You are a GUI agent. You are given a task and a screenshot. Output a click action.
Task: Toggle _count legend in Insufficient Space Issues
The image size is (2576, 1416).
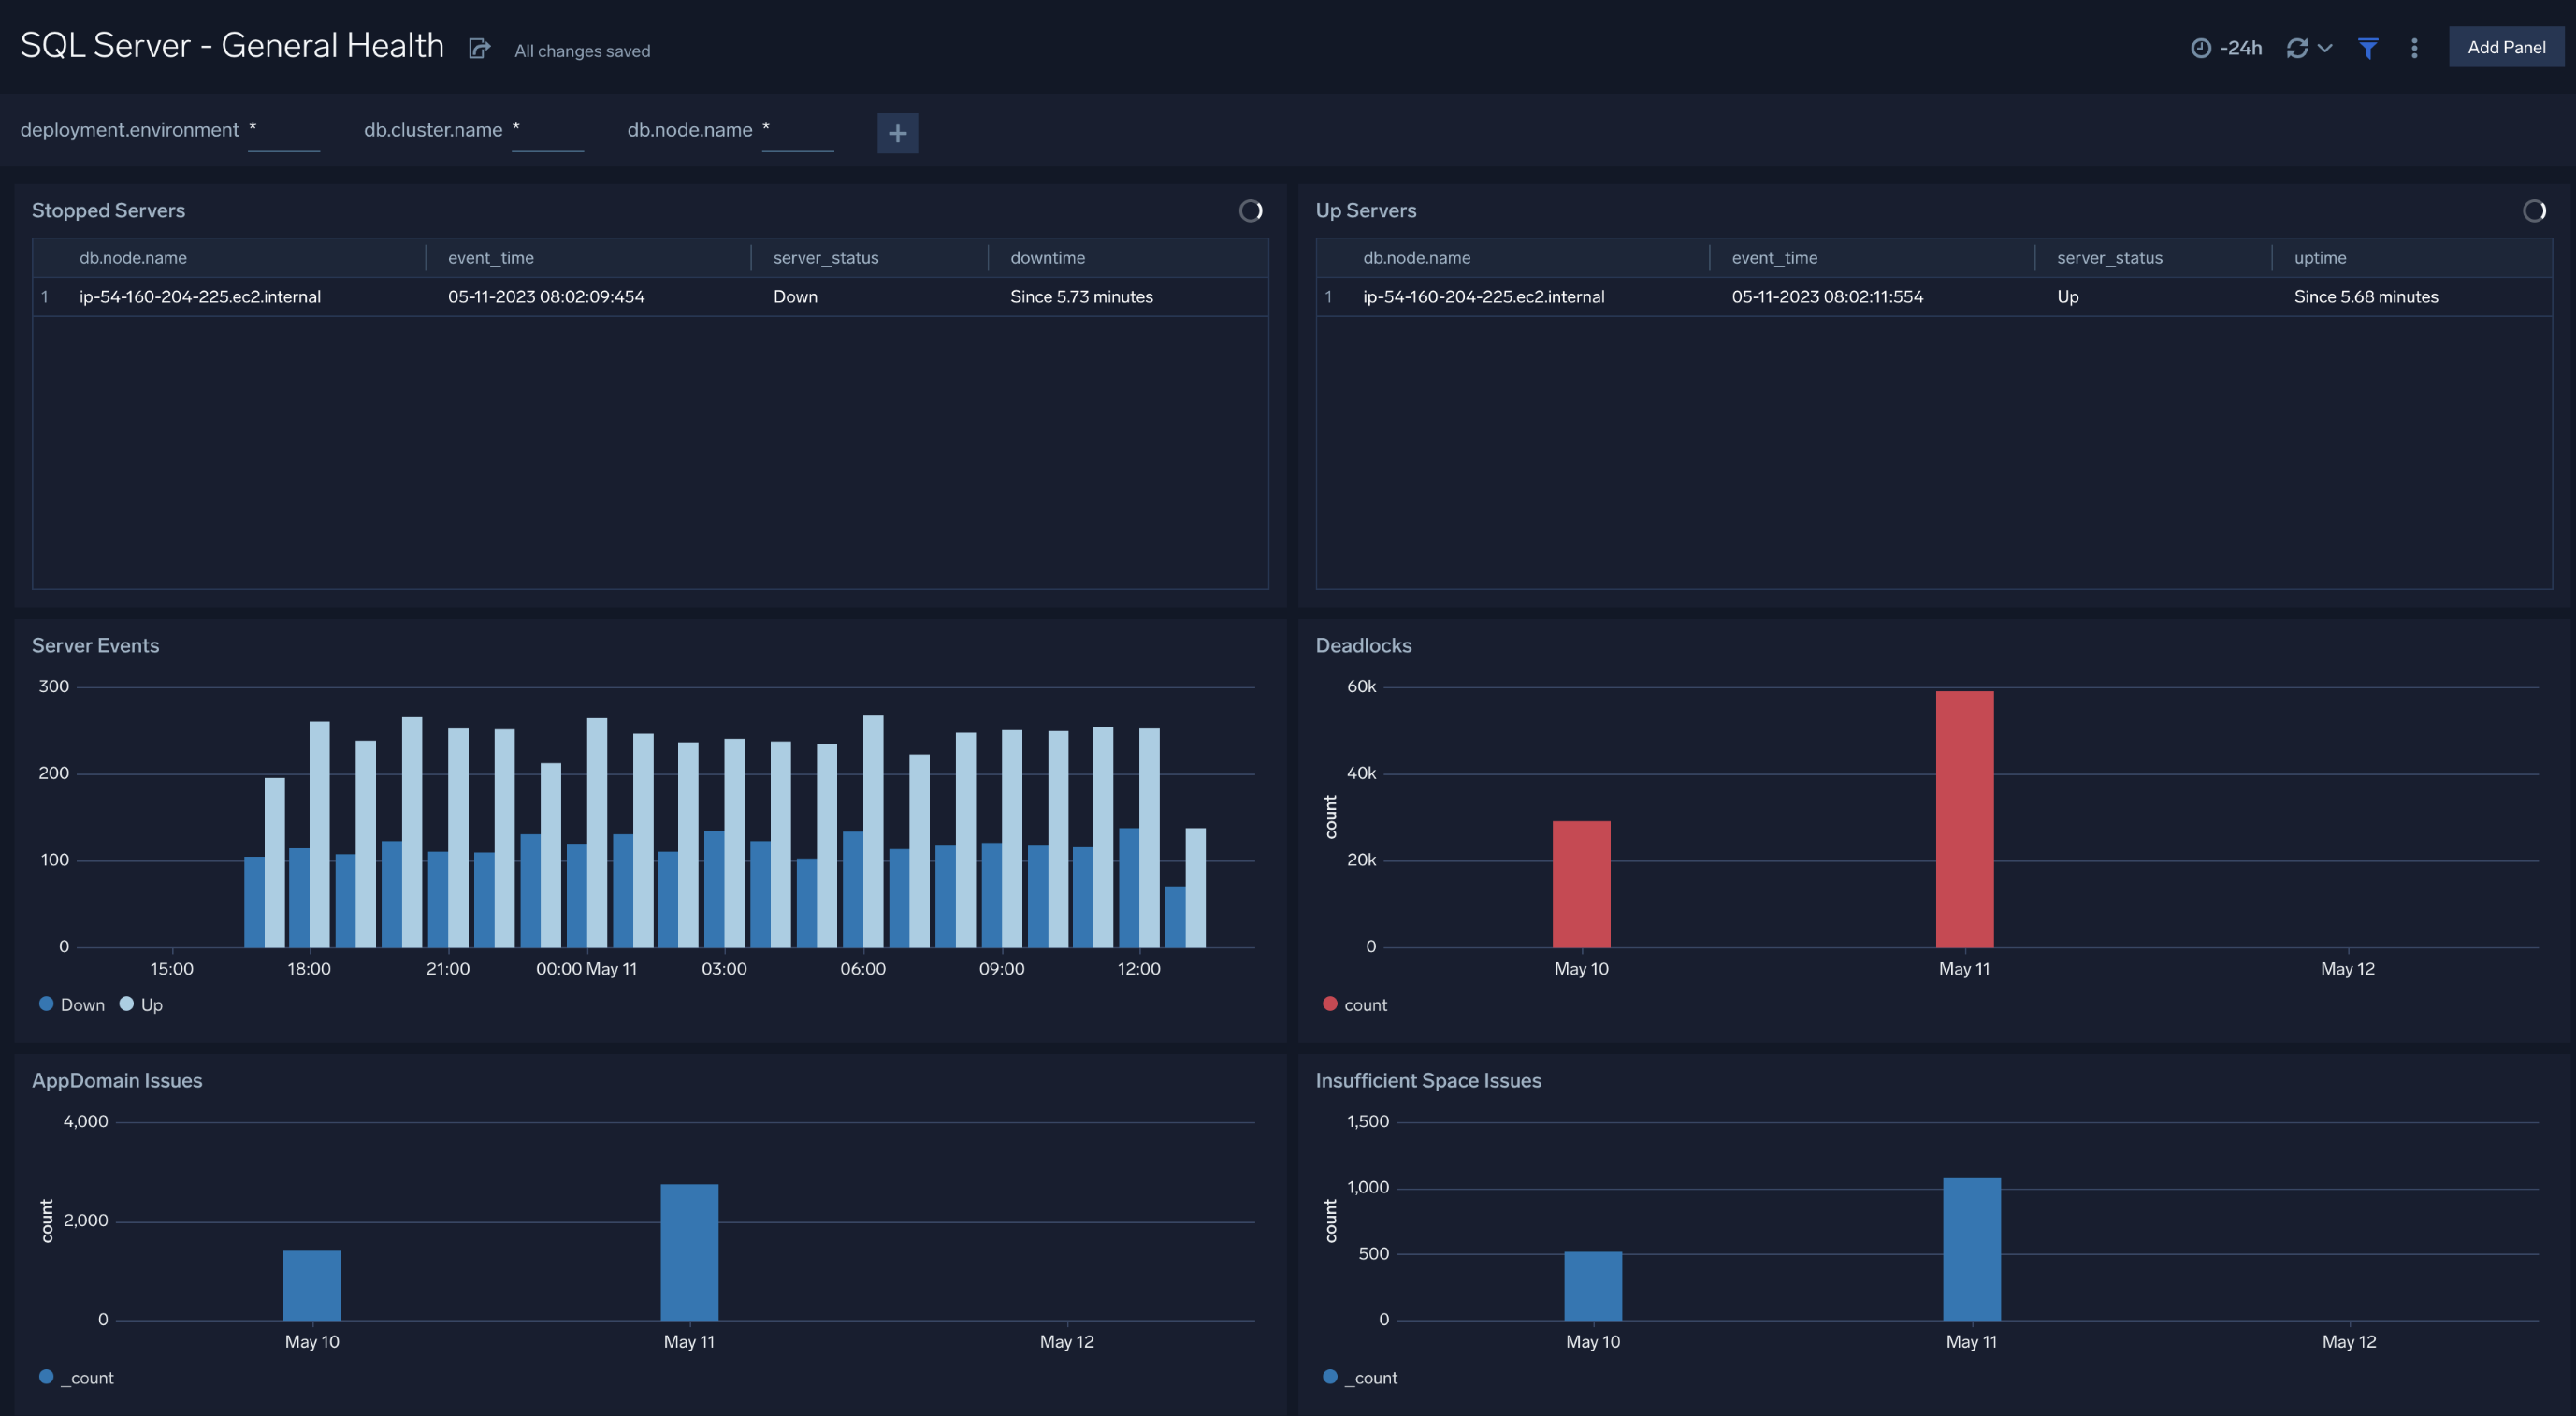click(1359, 1377)
